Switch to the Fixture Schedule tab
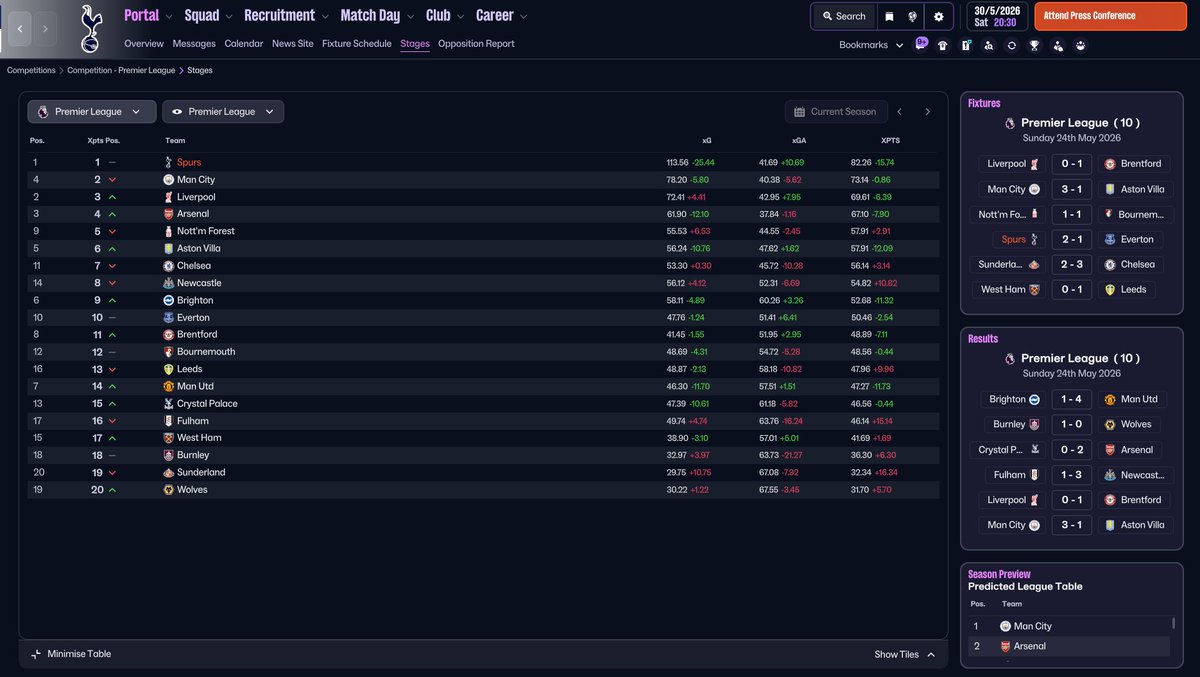Viewport: 1200px width, 677px height. pyautogui.click(x=357, y=44)
